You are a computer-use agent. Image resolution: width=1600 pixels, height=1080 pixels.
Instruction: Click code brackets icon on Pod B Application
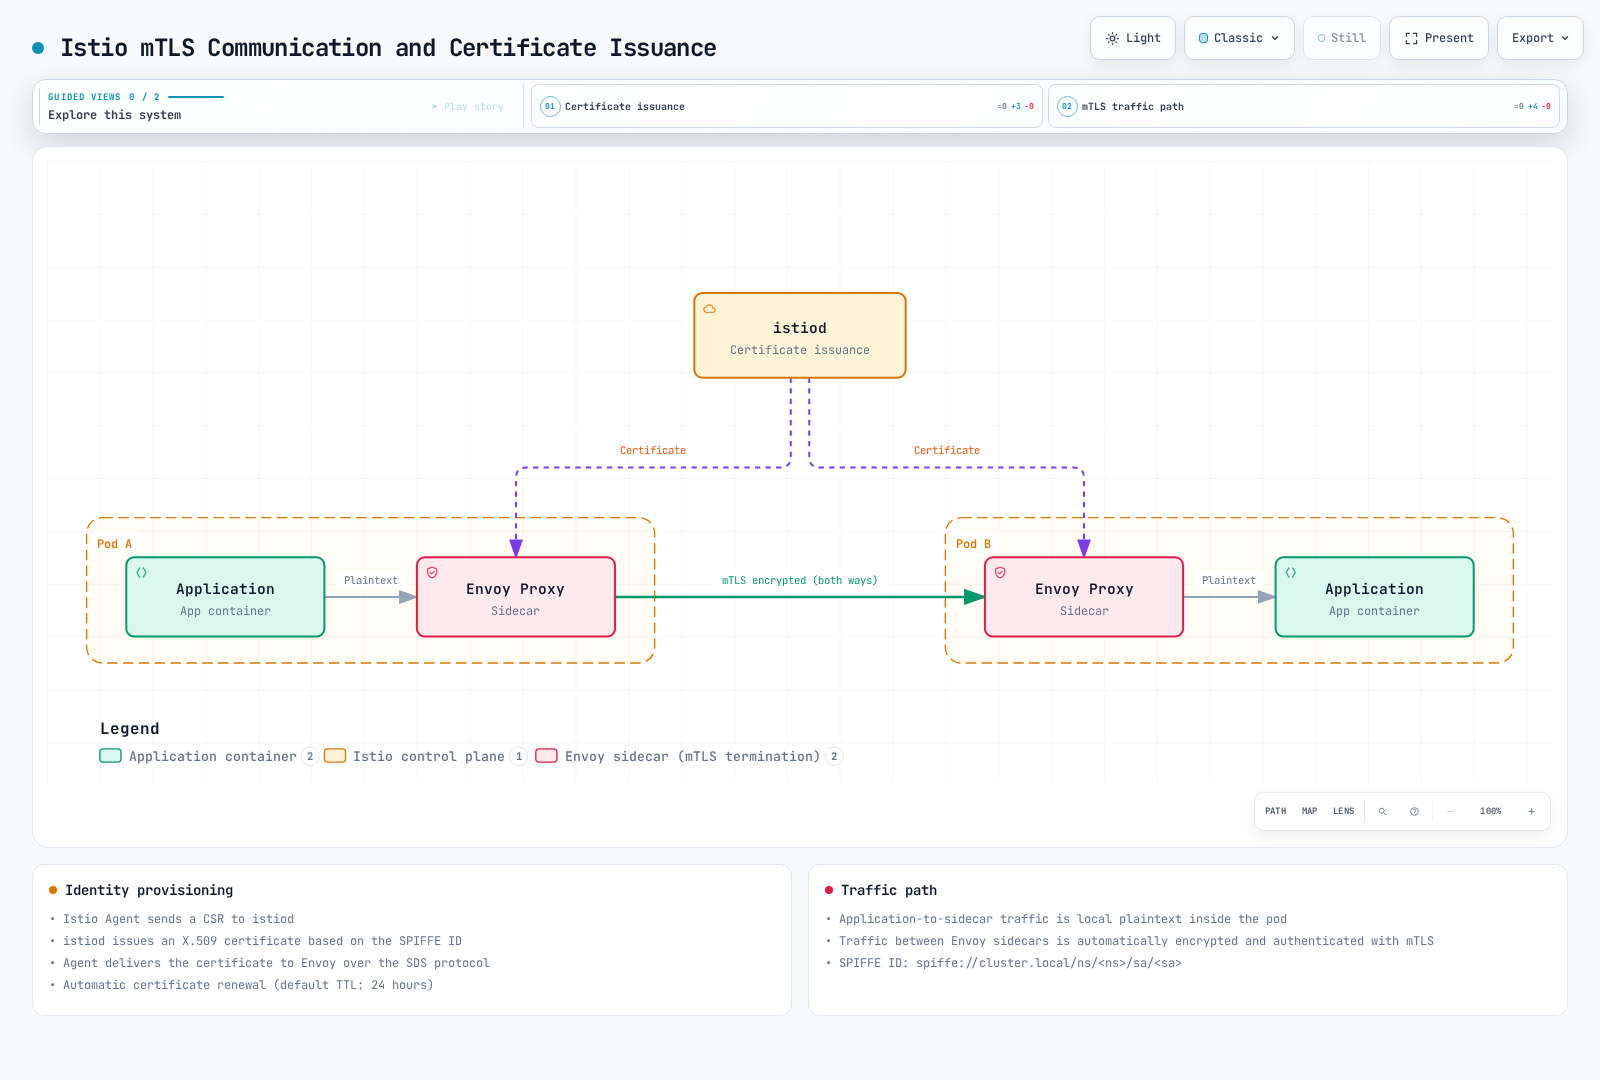[1291, 573]
